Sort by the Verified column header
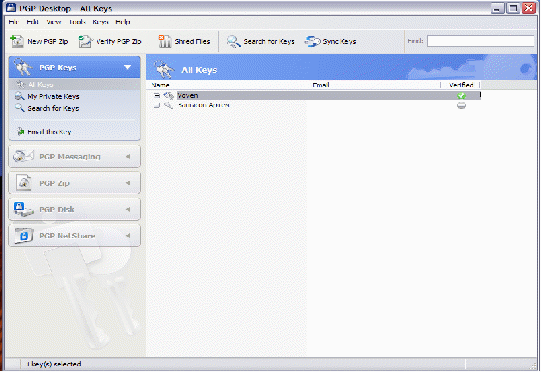 [461, 85]
